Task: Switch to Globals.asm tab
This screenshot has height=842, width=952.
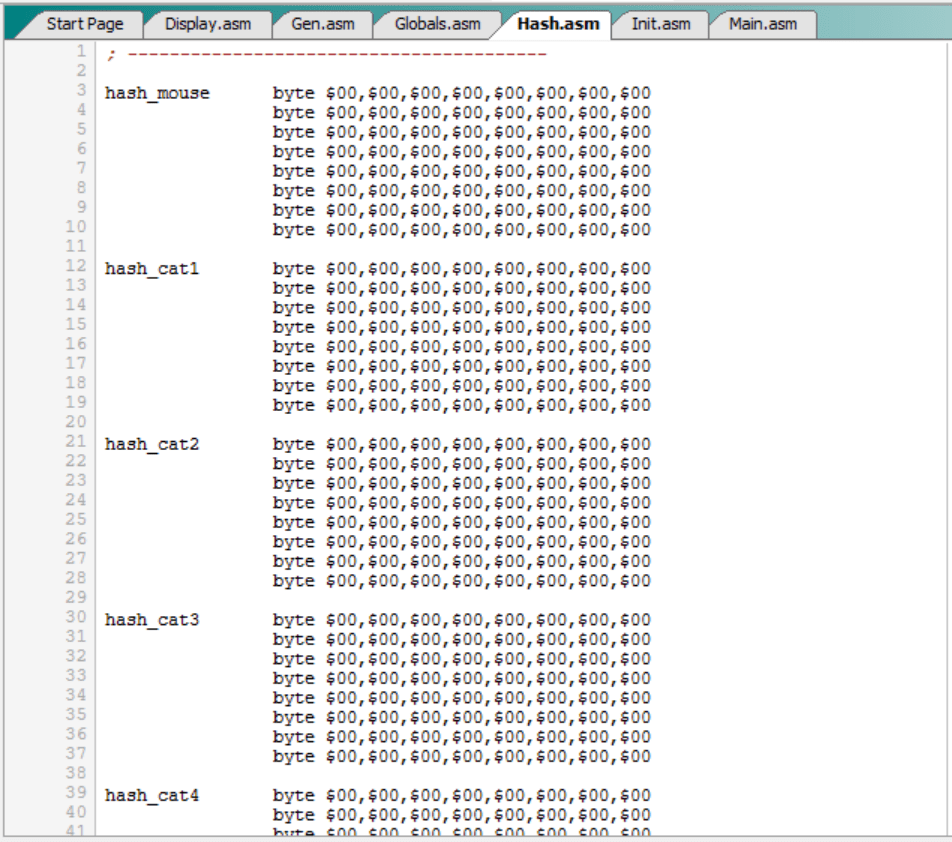Action: tap(437, 24)
